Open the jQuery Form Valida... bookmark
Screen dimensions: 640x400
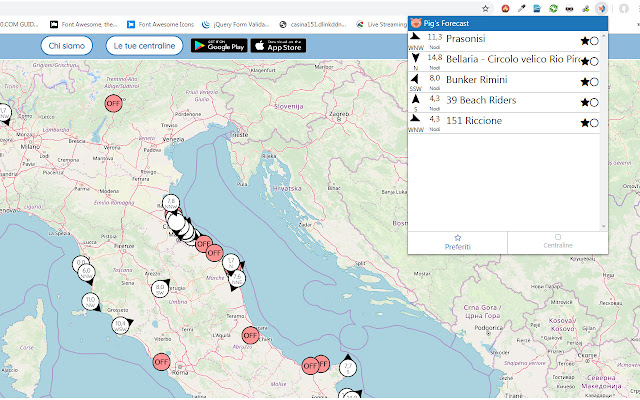(x=236, y=24)
